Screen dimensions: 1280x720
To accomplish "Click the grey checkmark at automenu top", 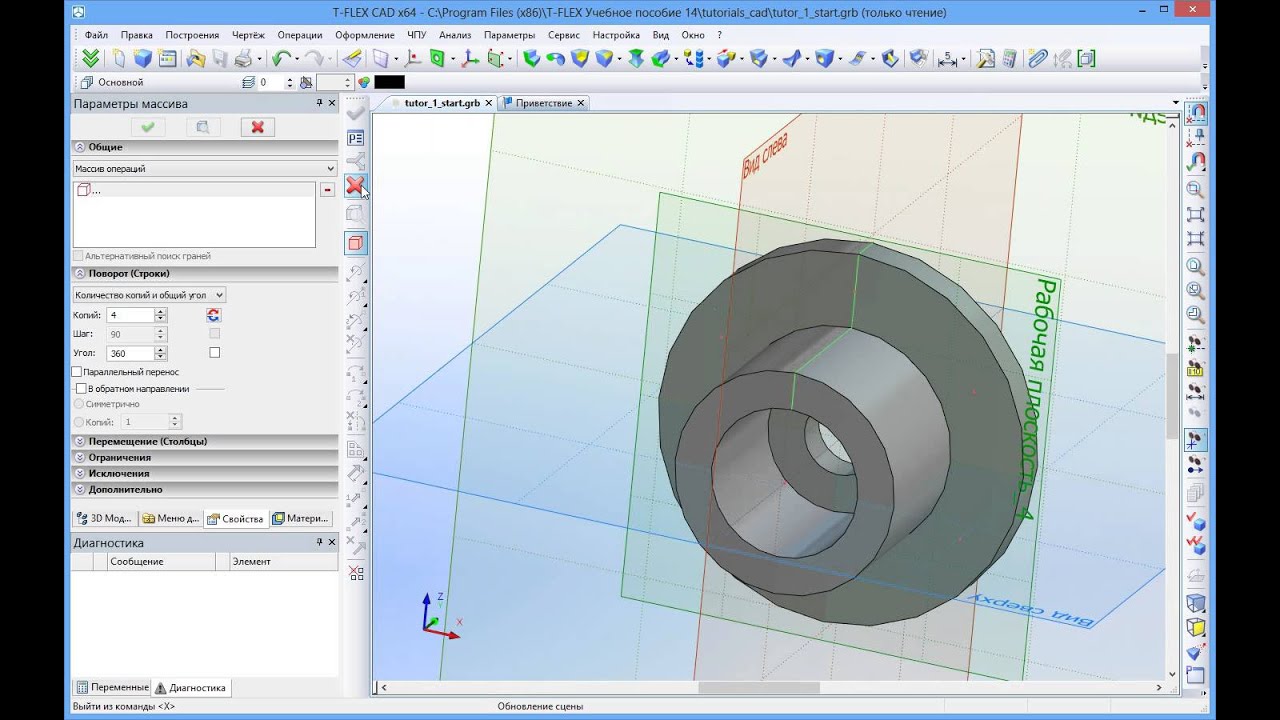I will (355, 113).
